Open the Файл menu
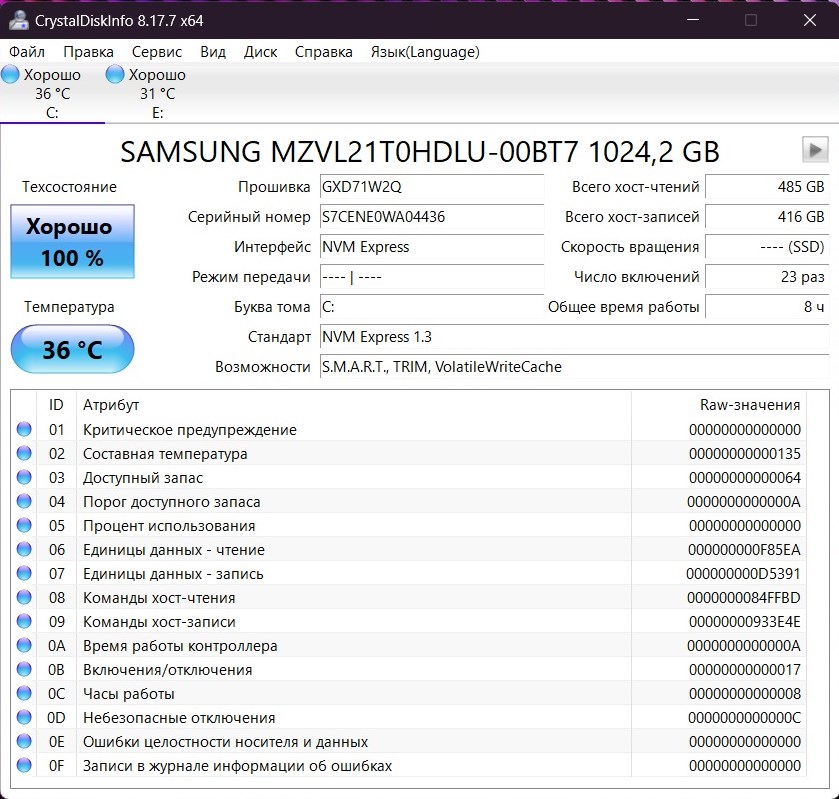 (27, 52)
